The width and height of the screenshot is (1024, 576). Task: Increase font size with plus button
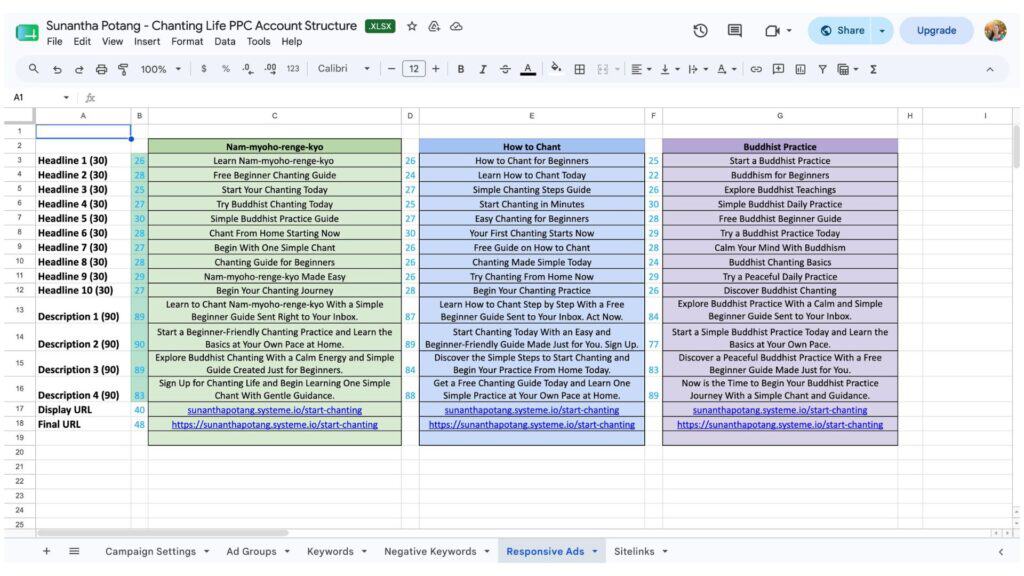pos(436,69)
